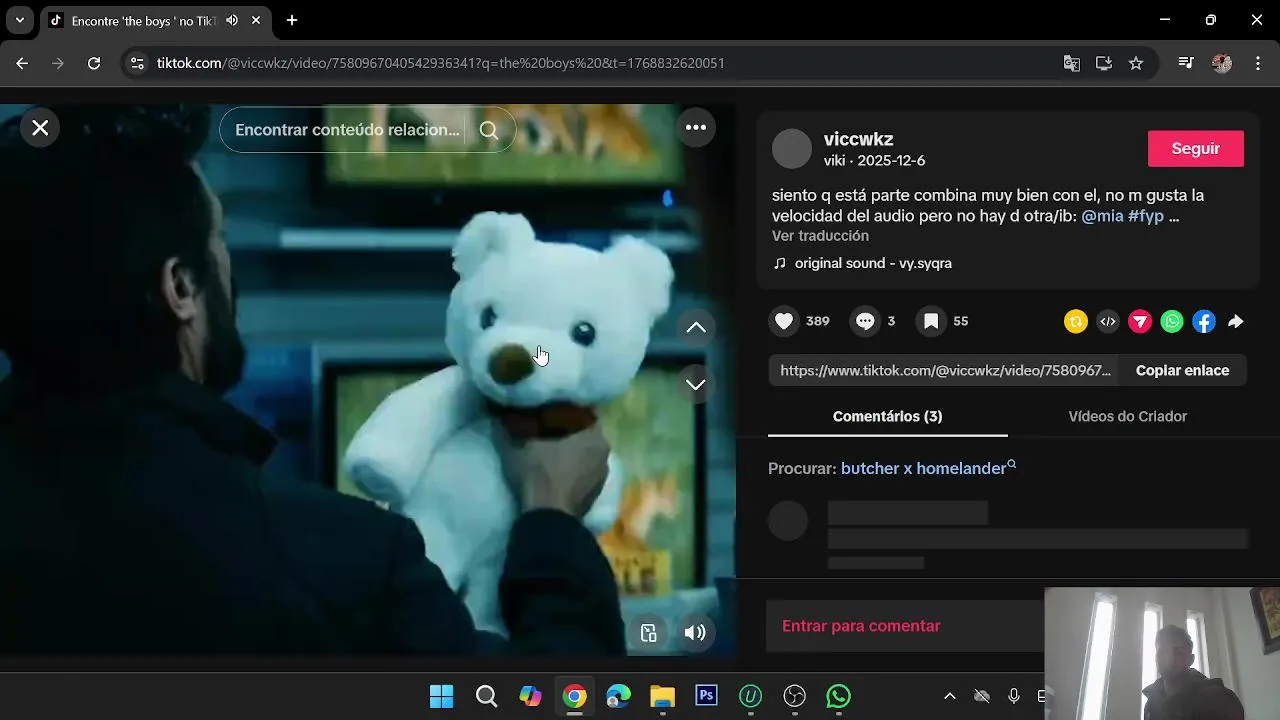
Task: Open File Explorer from taskbar
Action: tap(662, 696)
